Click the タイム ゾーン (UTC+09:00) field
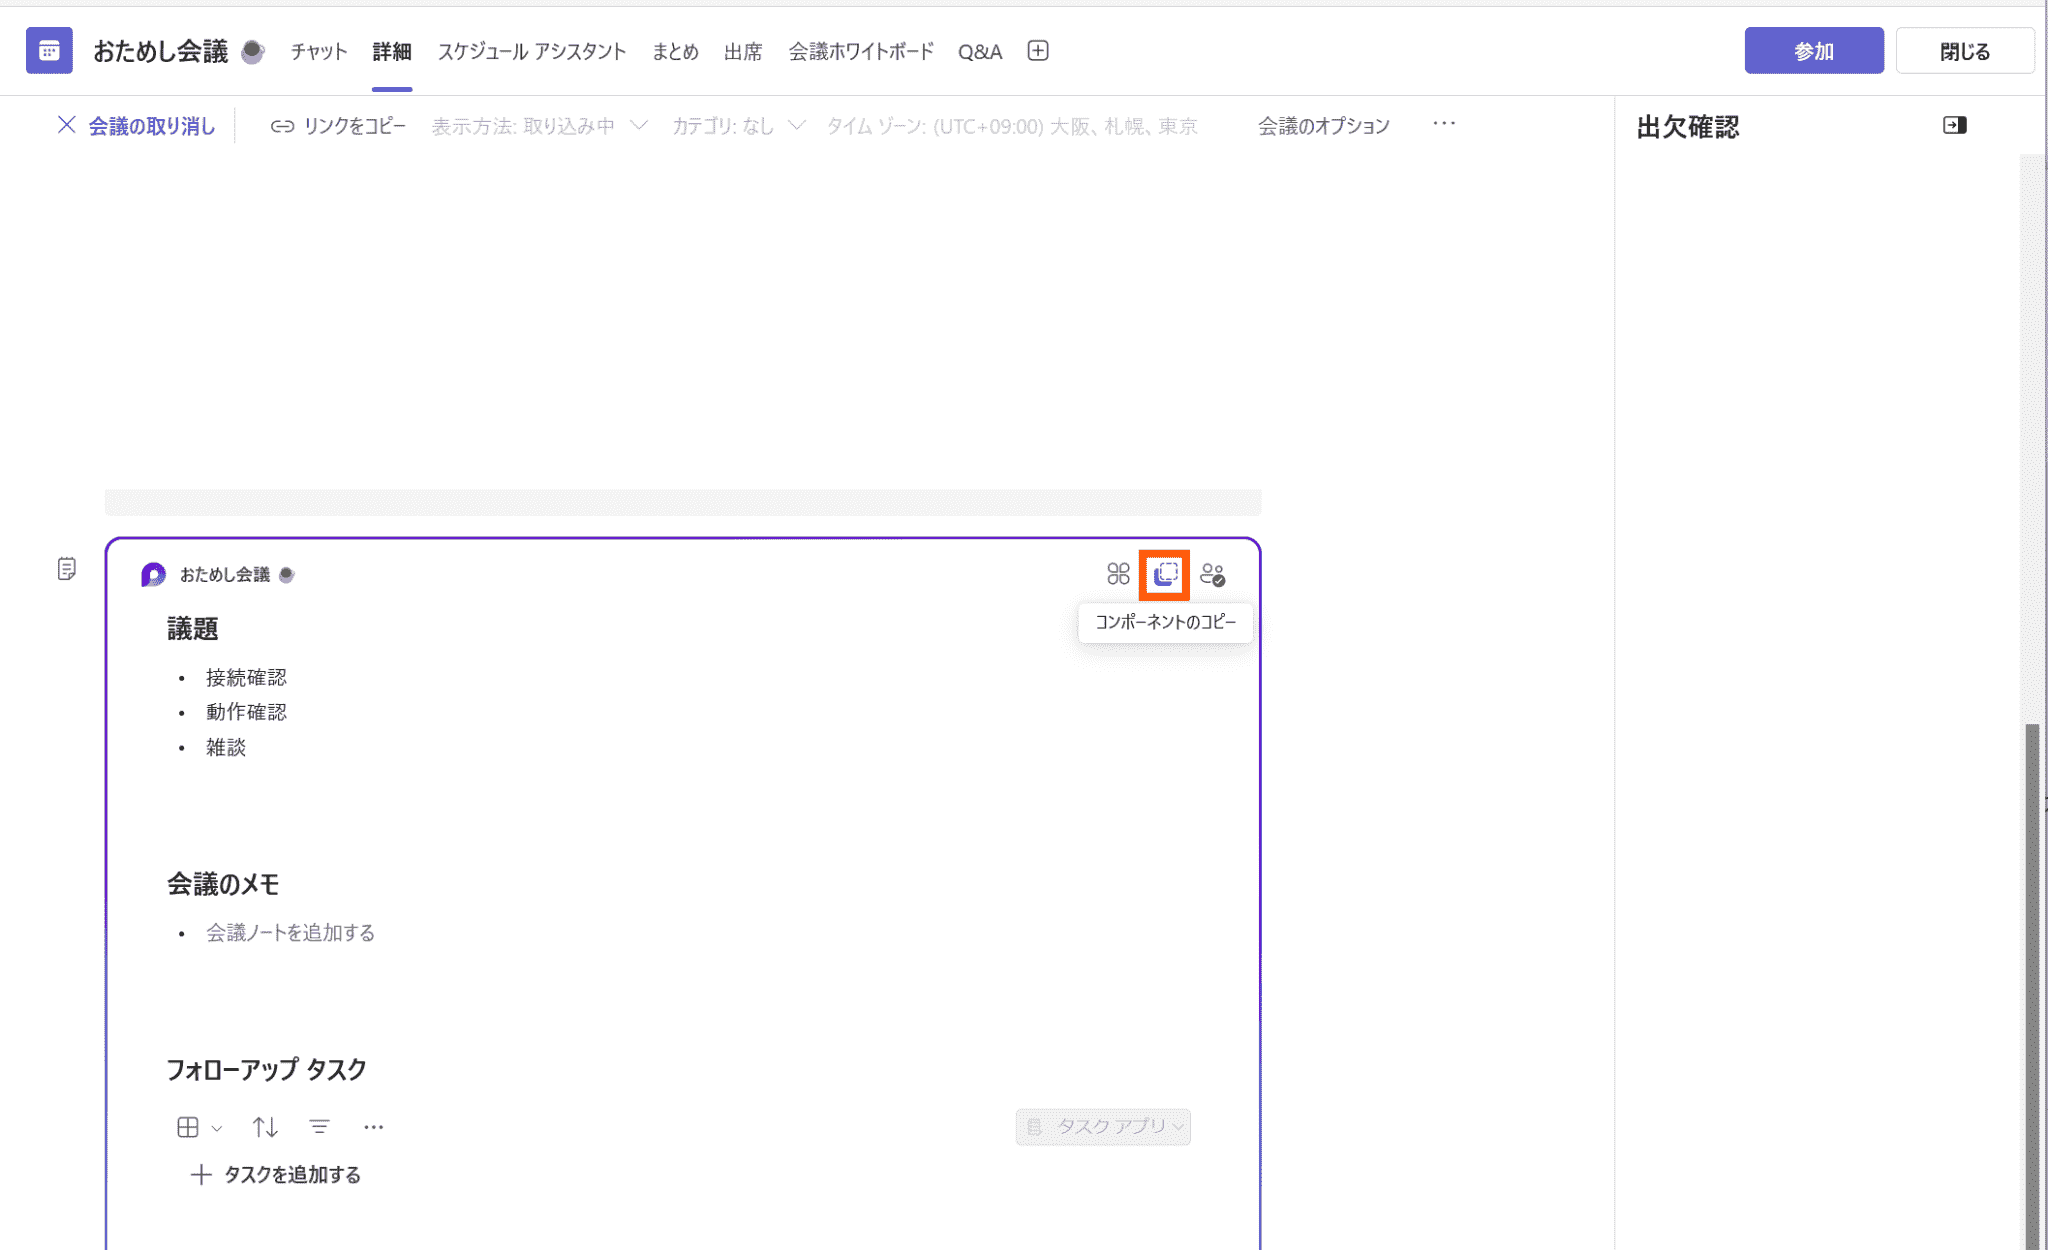The height and width of the screenshot is (1250, 2048). click(1012, 126)
